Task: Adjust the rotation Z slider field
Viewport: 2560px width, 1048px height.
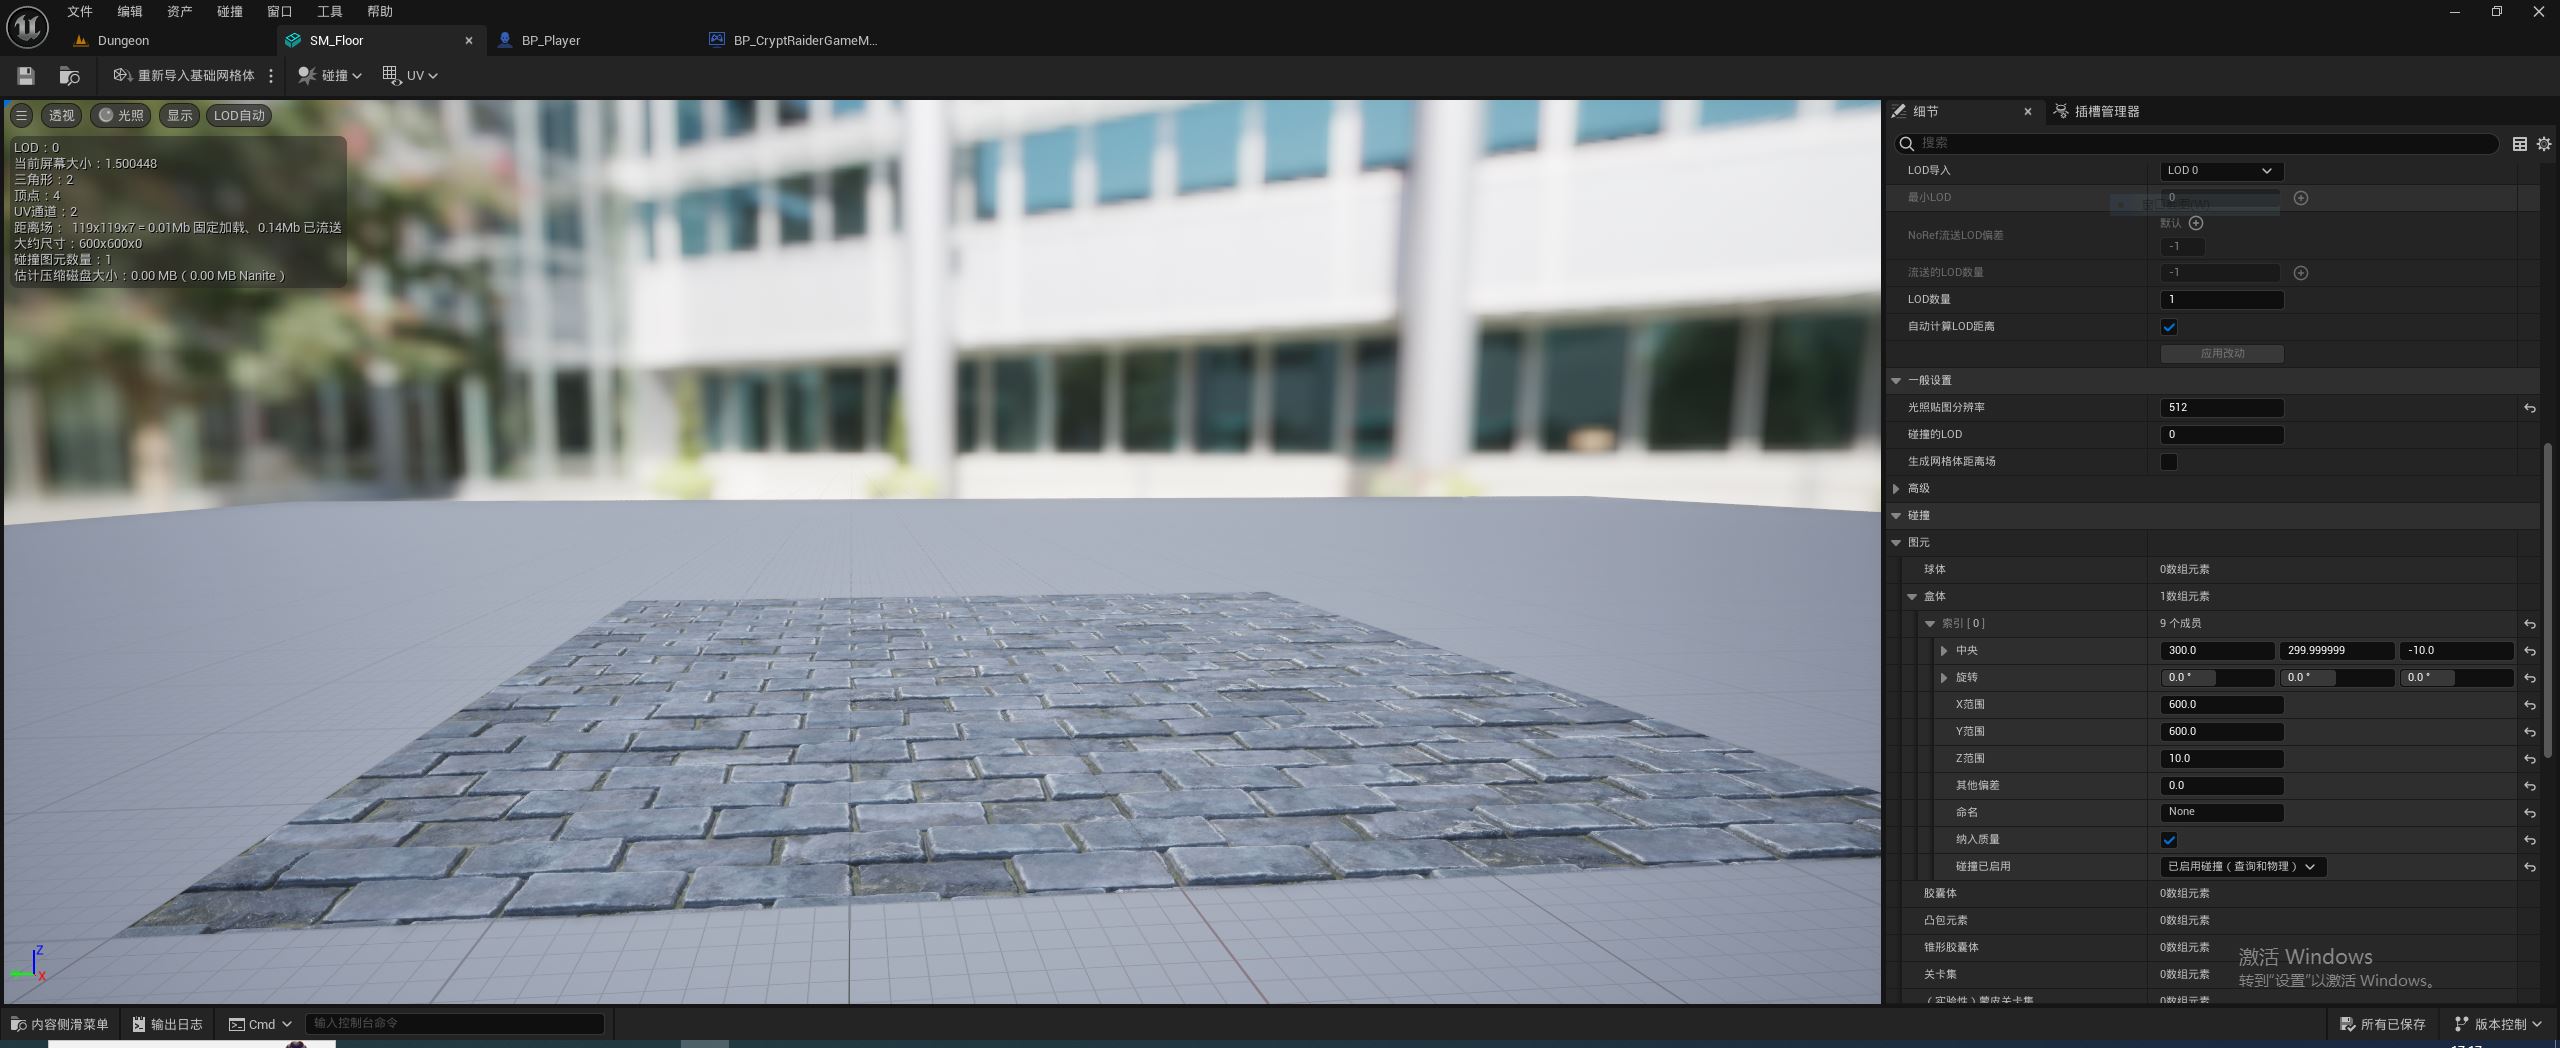Action: 2457,677
